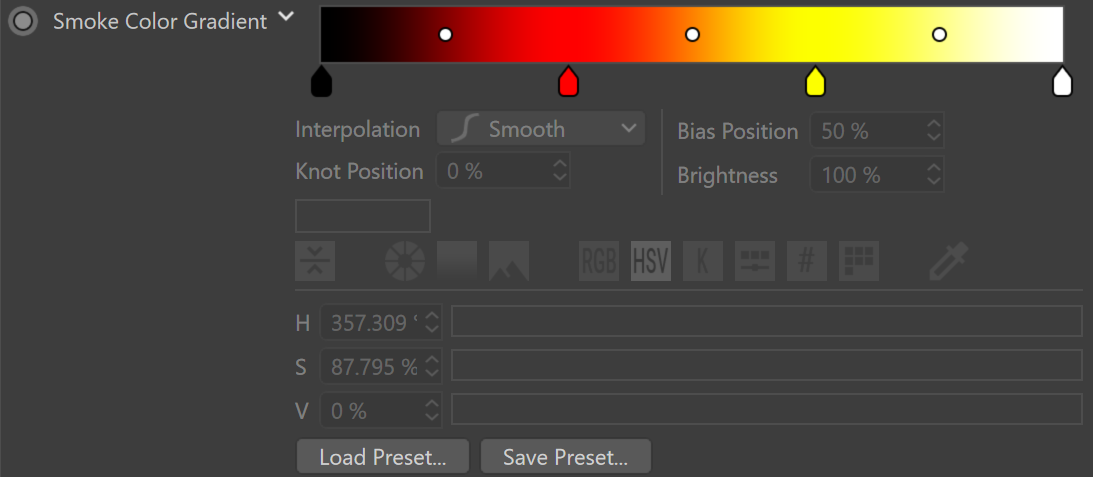Select the red gradient knot

569,81
